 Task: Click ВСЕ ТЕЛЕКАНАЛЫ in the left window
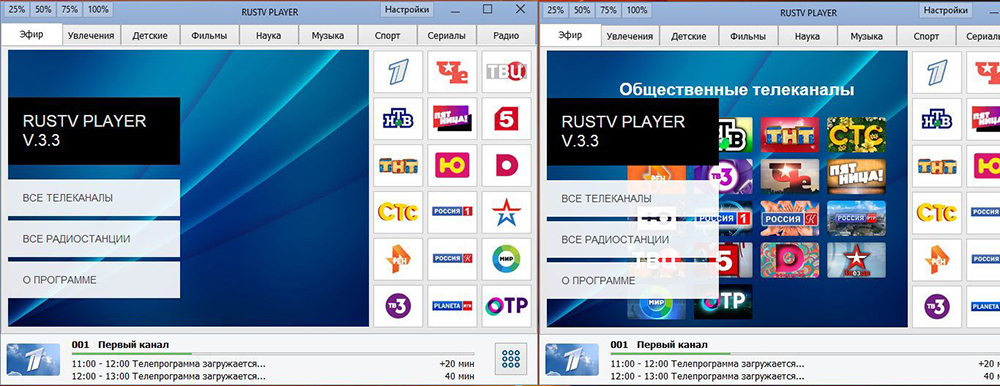click(94, 198)
